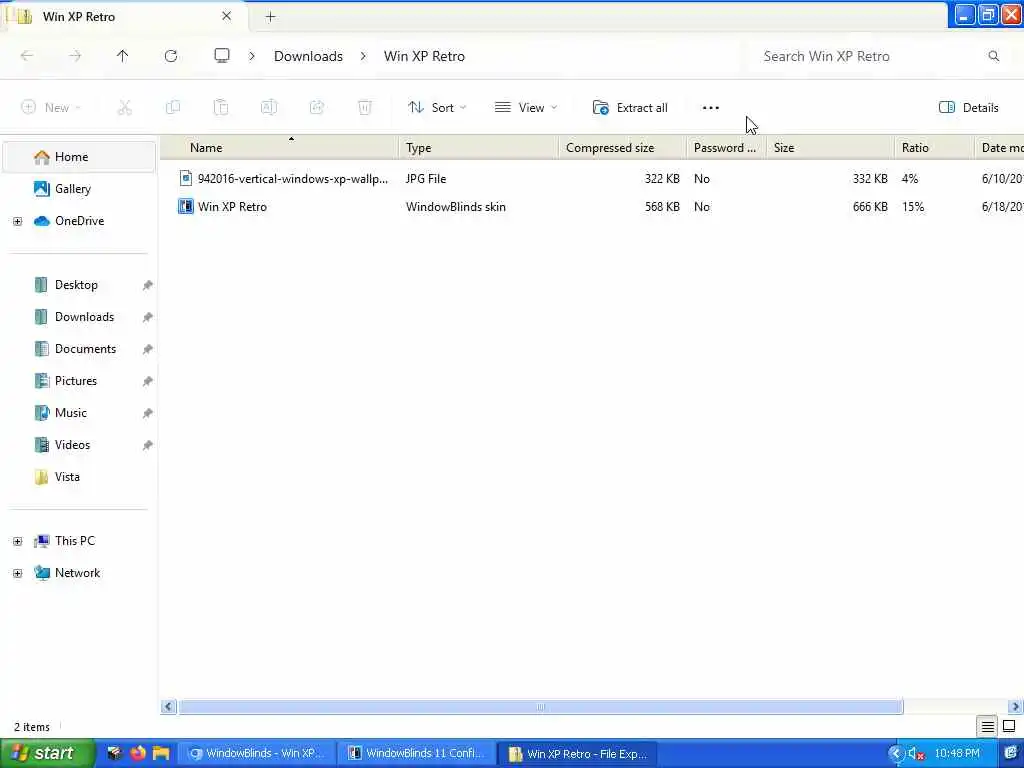This screenshot has width=1024, height=768.
Task: Switch to large thumbnails view icon in status bar
Action: pyautogui.click(x=1009, y=726)
